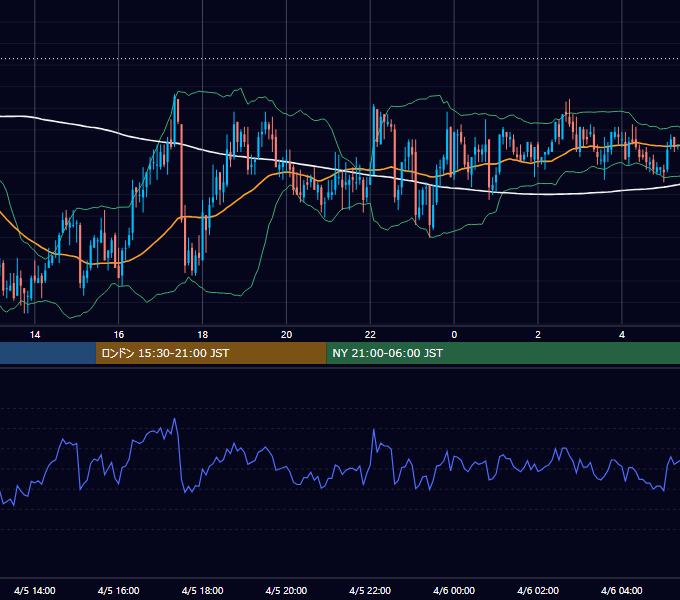Click the 4/5 14:00 date label
The width and height of the screenshot is (680, 600).
35,590
